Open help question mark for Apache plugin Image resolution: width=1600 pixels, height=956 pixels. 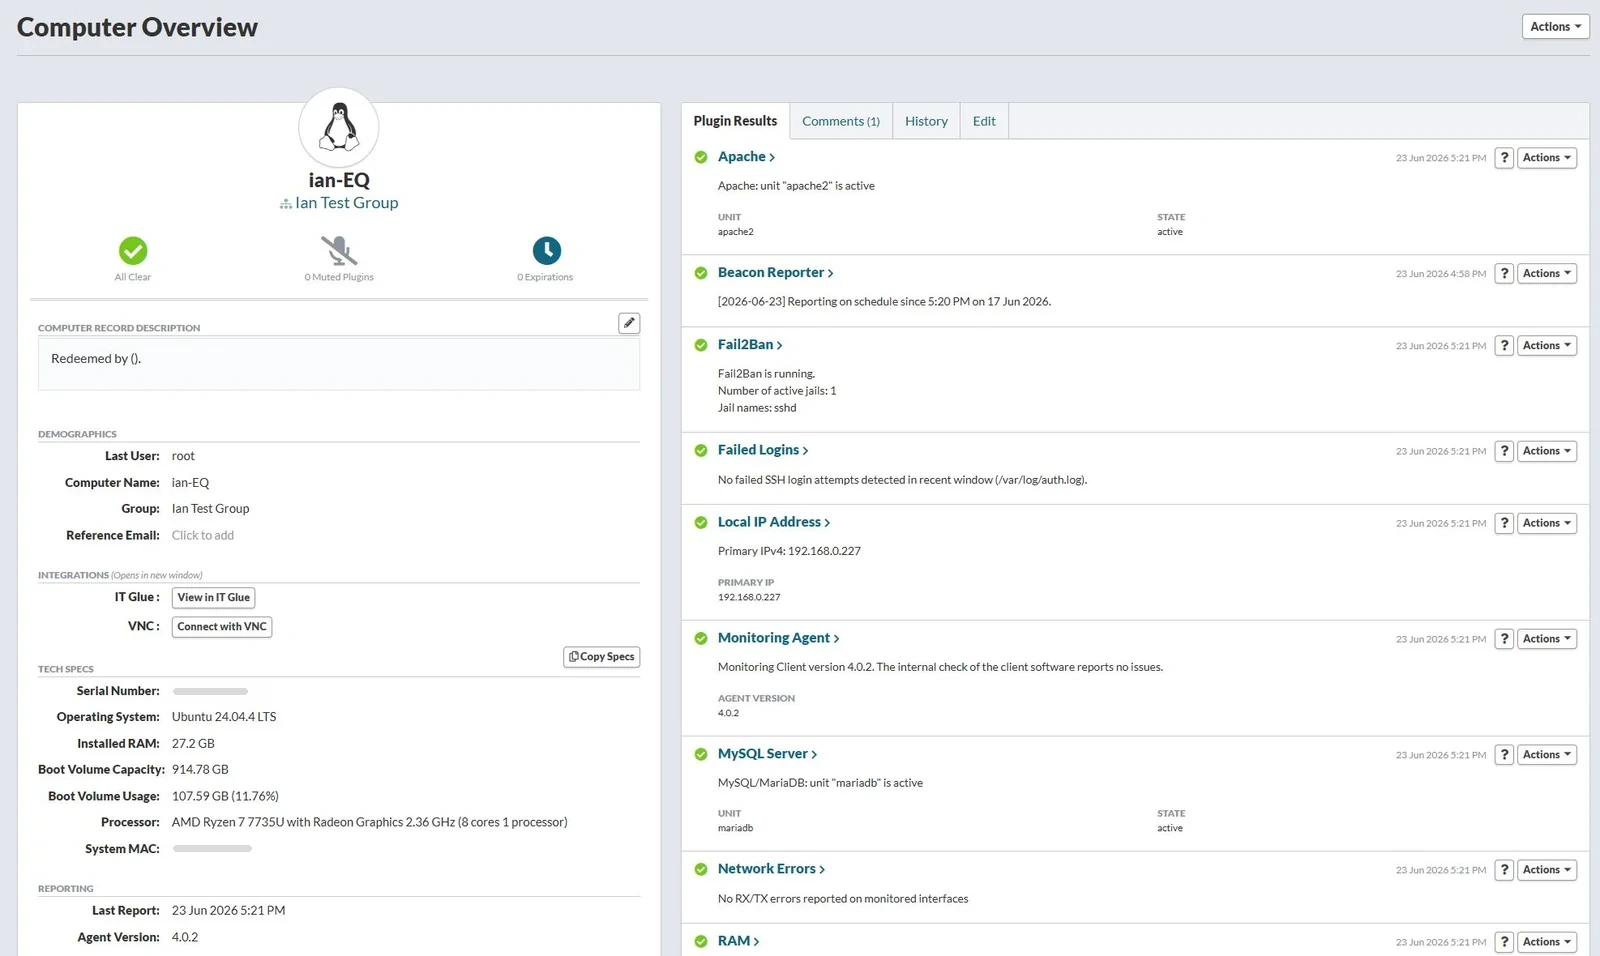pyautogui.click(x=1504, y=158)
